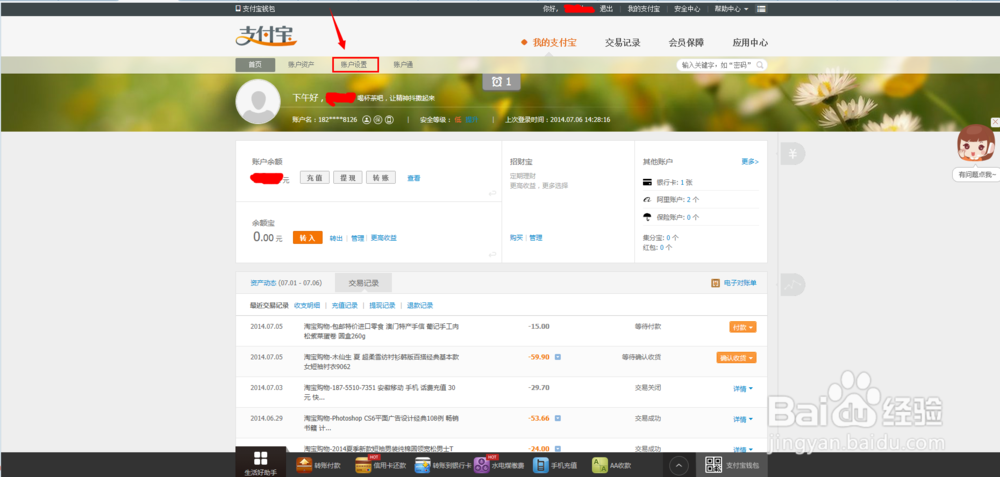Click the 退出 logout link

(607, 9)
